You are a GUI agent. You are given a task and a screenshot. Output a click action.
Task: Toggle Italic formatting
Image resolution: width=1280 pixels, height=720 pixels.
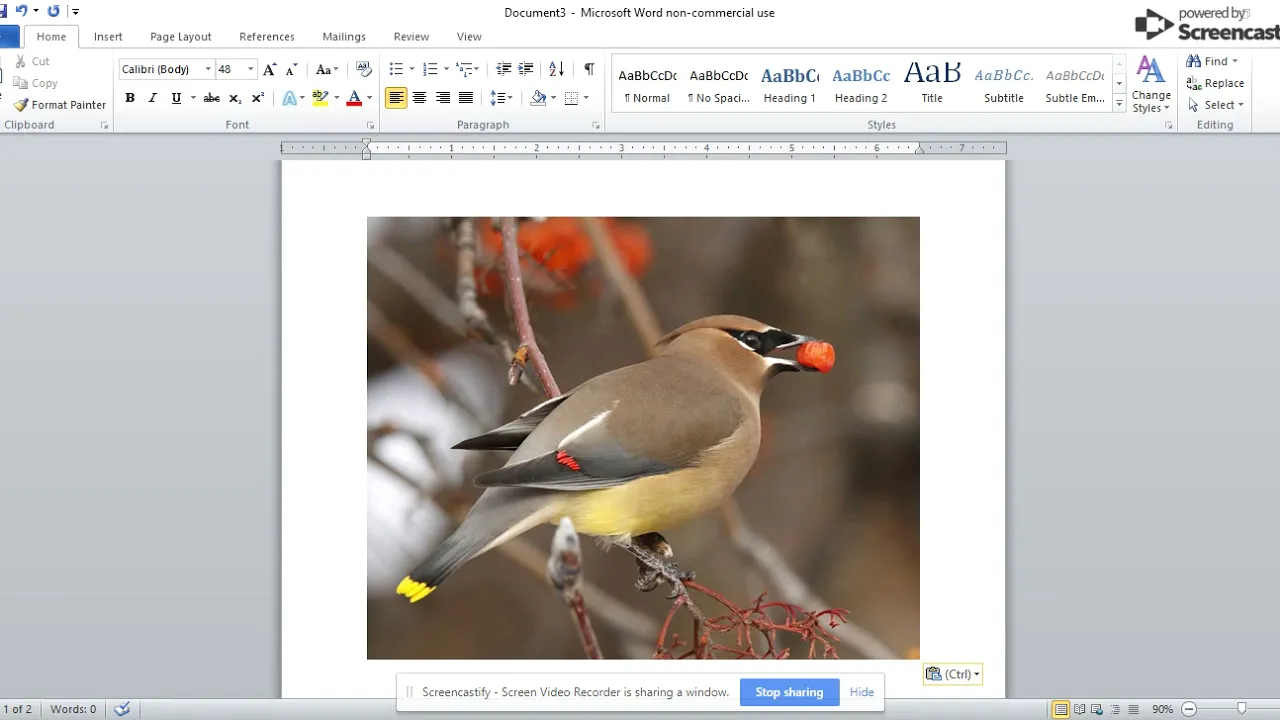(x=153, y=98)
